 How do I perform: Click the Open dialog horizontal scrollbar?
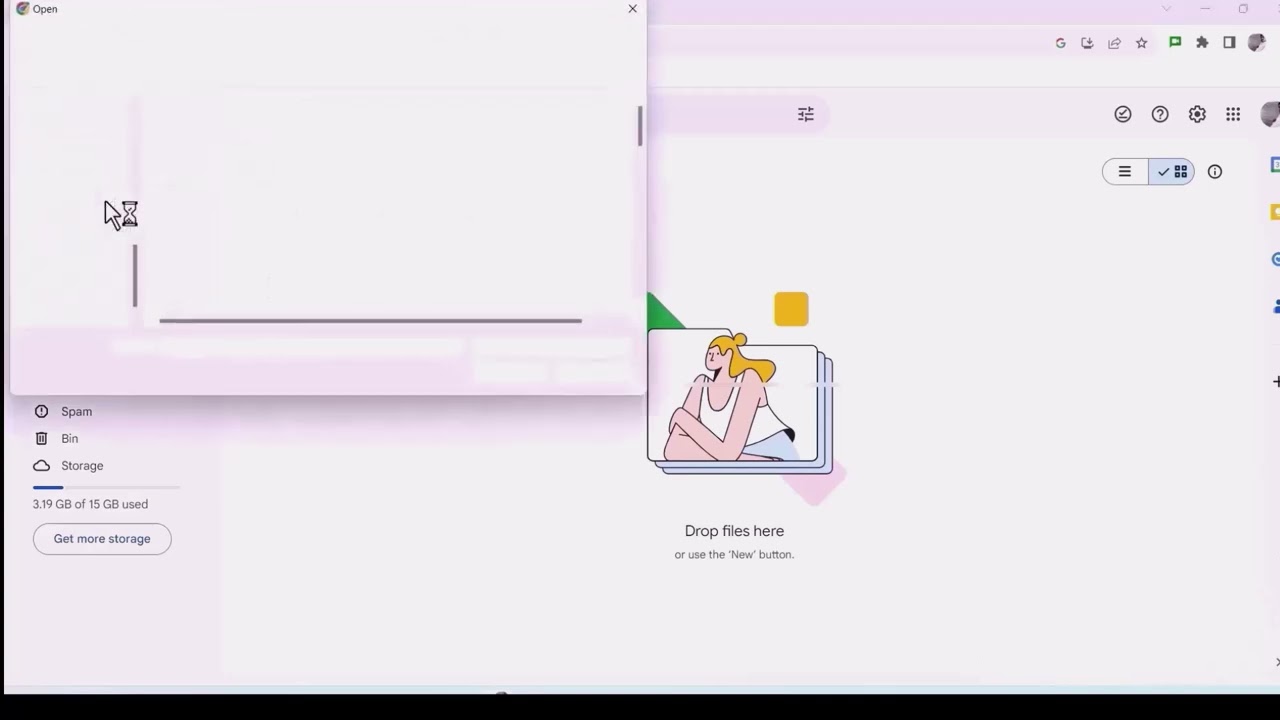(370, 321)
